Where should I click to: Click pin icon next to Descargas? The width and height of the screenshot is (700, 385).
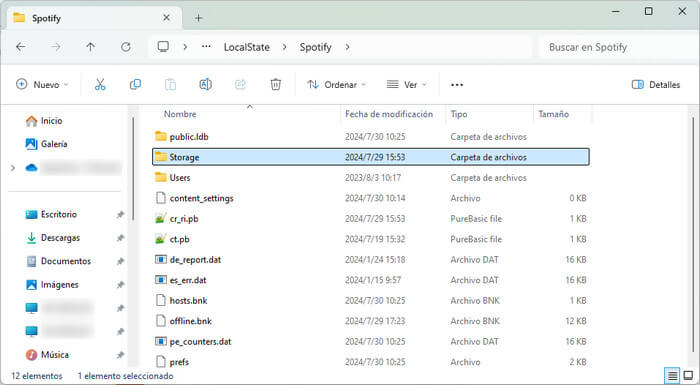[x=120, y=238]
